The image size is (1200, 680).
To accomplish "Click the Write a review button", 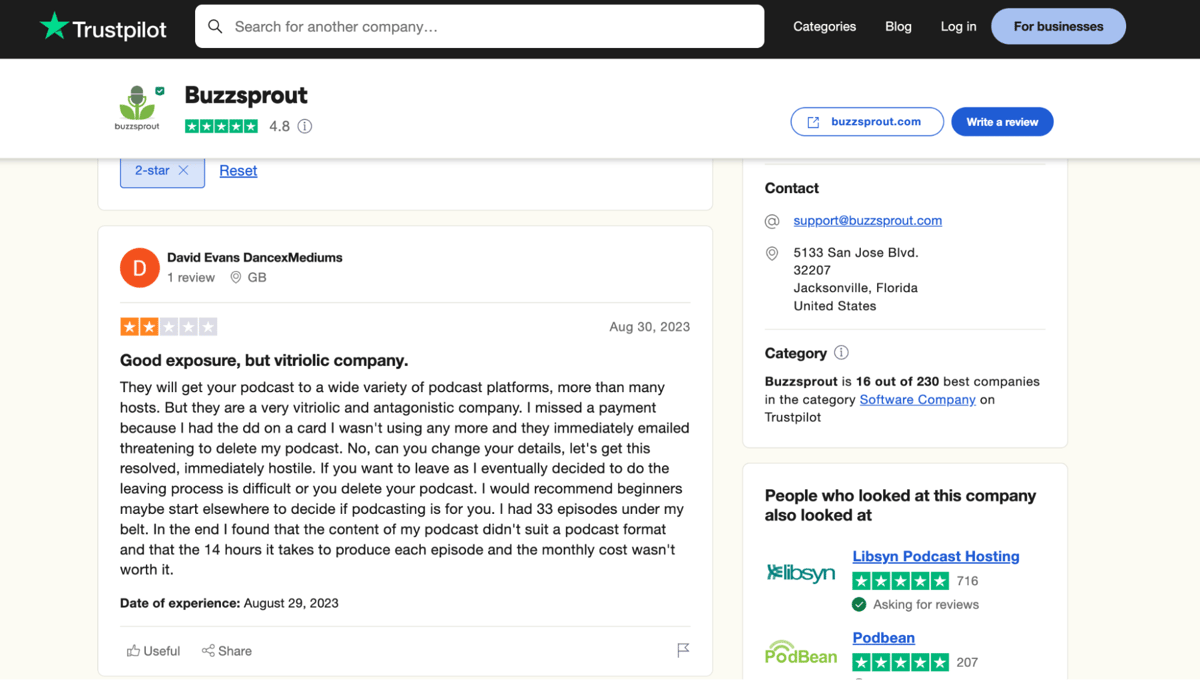I will [x=1002, y=122].
